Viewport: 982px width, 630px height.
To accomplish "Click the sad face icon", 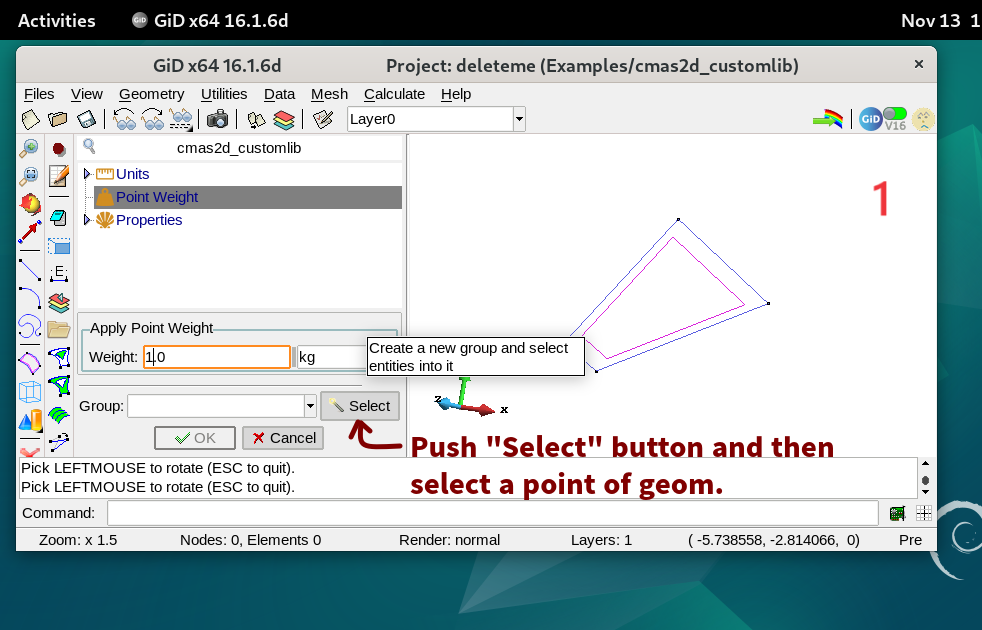I will pos(923,119).
